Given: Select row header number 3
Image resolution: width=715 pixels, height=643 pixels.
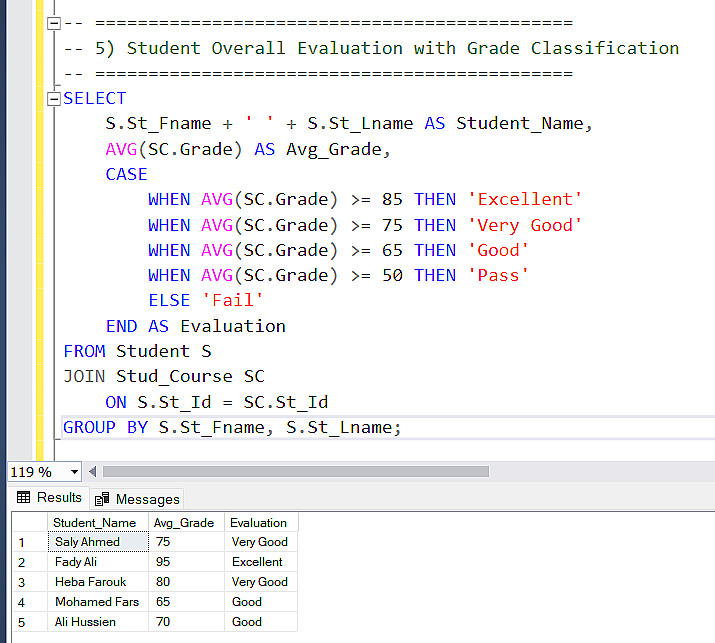Looking at the screenshot, I should coord(30,582).
